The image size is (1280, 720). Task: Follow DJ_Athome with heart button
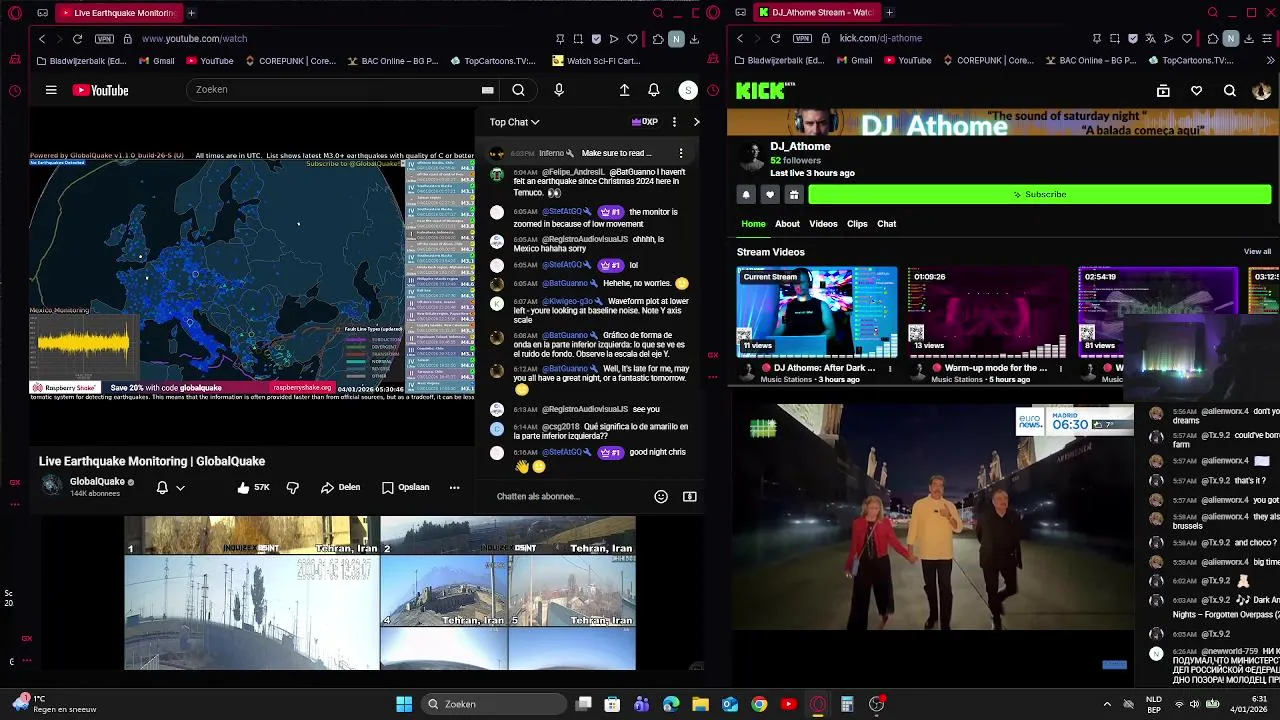[770, 194]
